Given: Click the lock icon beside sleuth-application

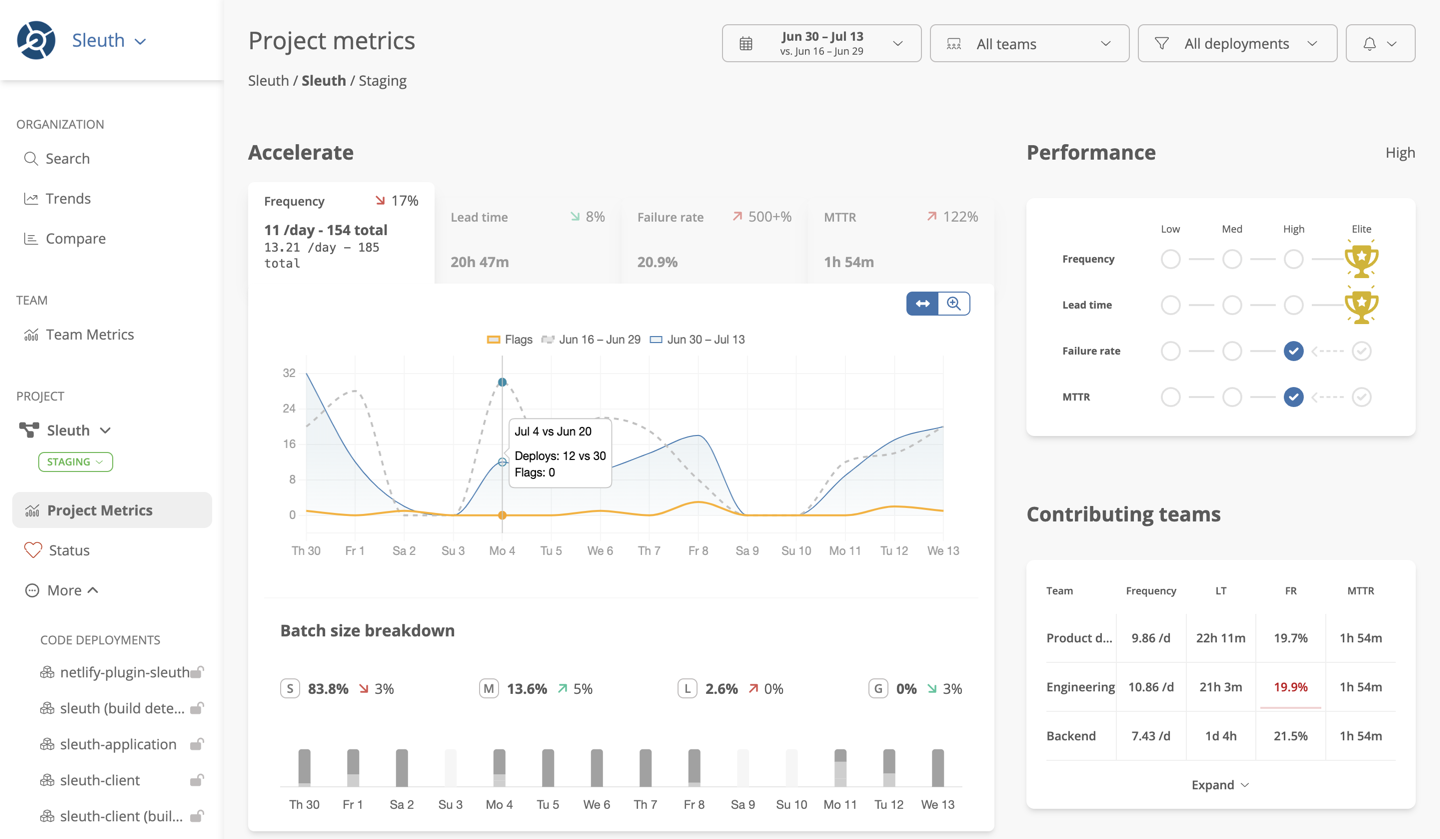Looking at the screenshot, I should 198,744.
